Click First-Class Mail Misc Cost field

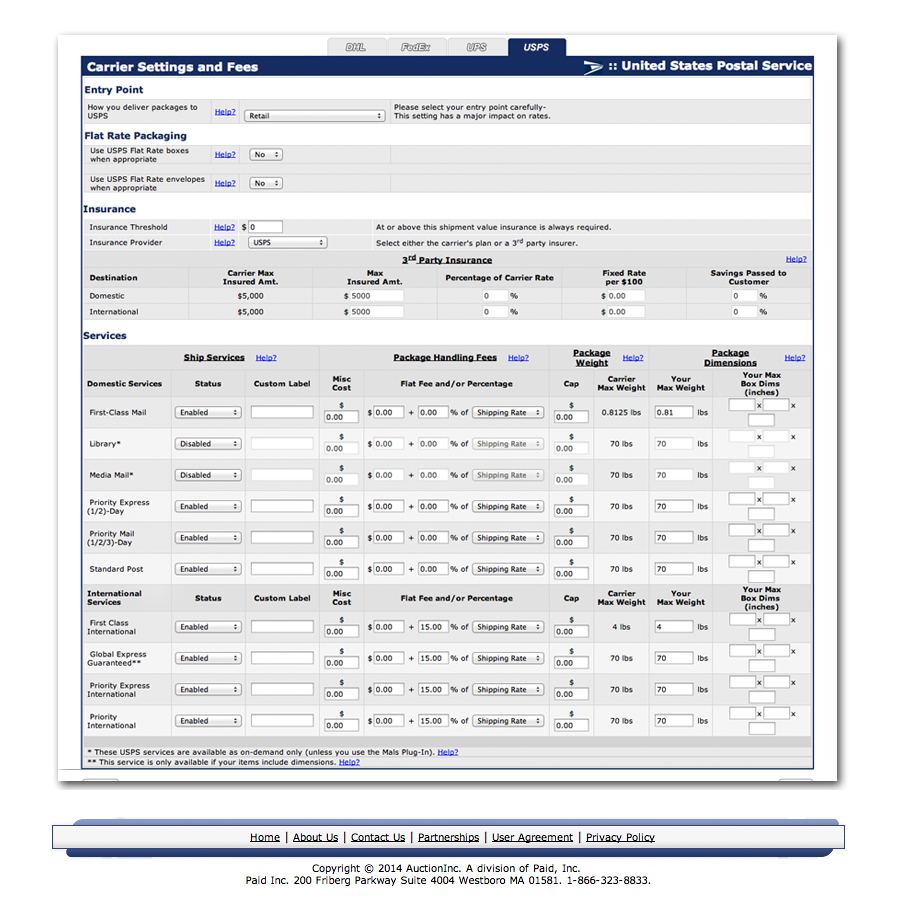[x=342, y=417]
